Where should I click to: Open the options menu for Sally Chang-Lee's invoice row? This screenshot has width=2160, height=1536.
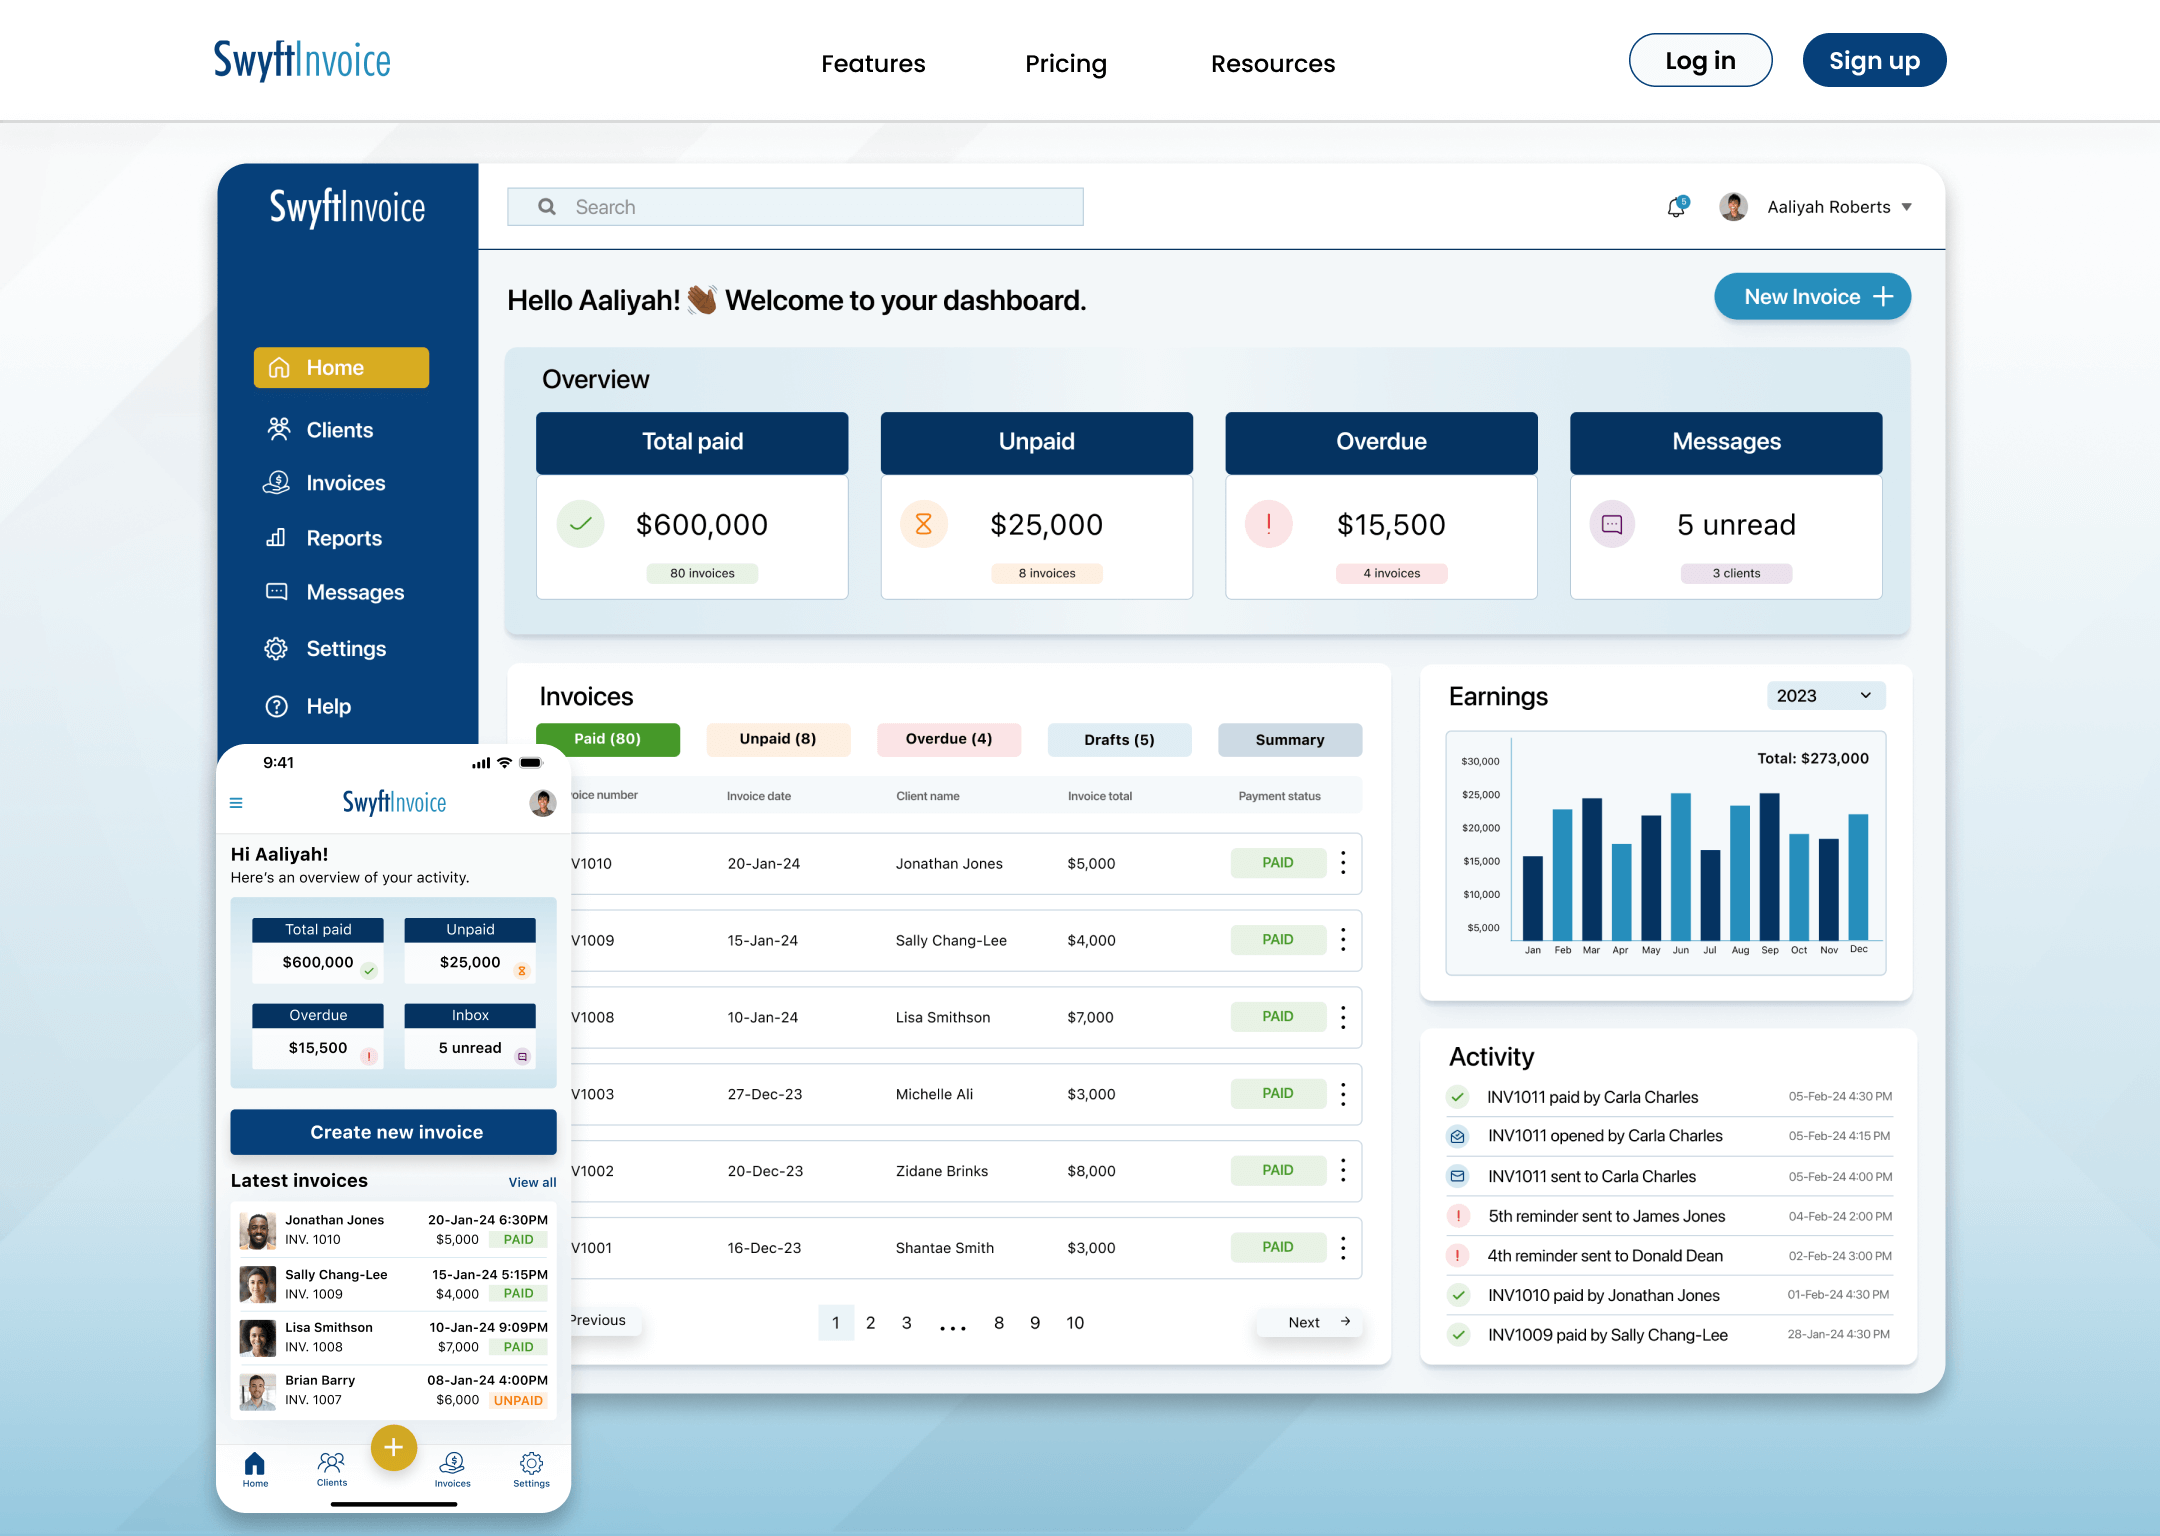[1343, 940]
